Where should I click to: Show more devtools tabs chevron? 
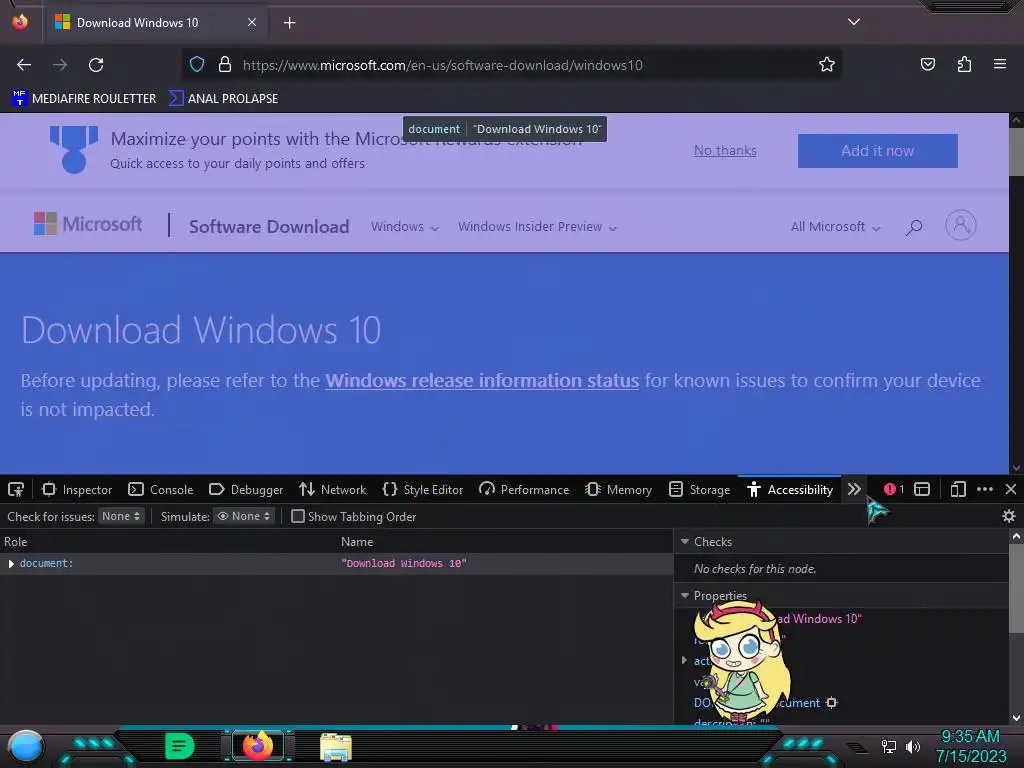click(854, 489)
